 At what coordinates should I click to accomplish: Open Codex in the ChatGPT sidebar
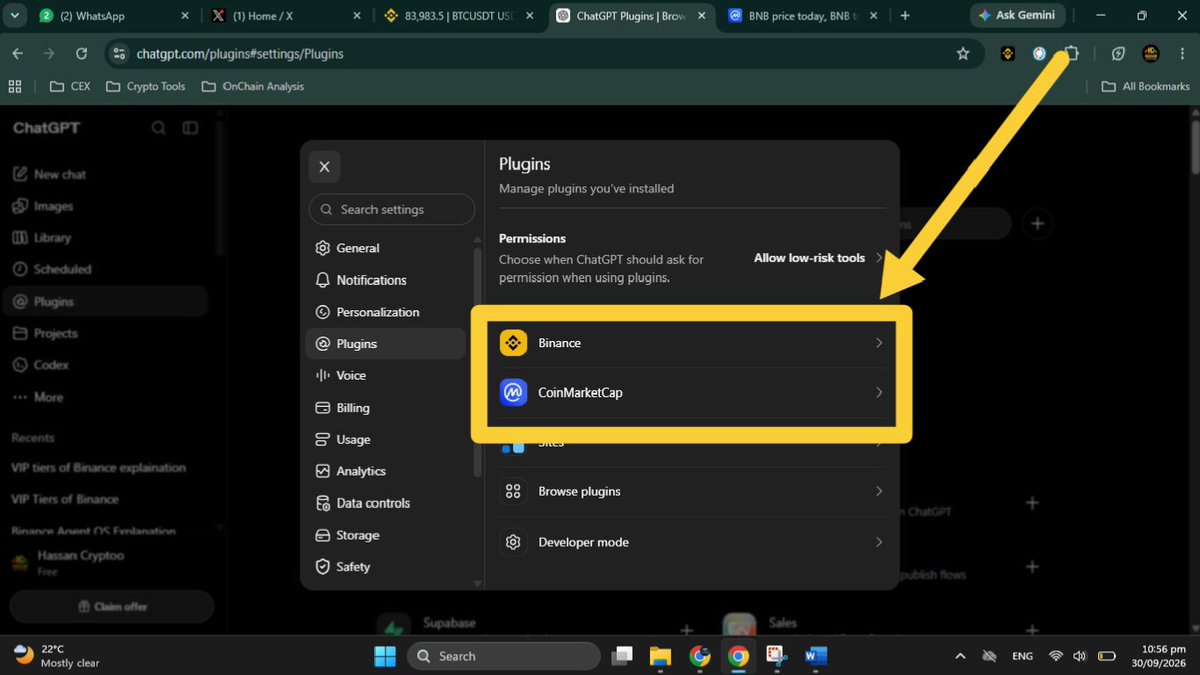tap(106, 365)
